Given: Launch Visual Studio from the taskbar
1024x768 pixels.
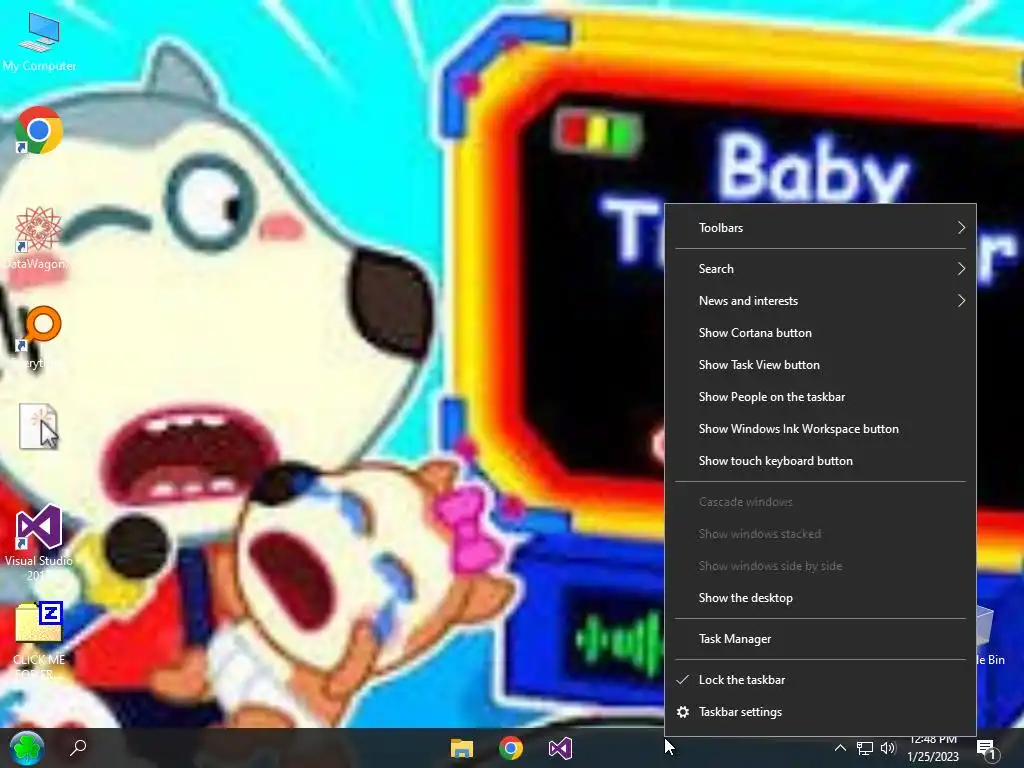Looking at the screenshot, I should point(560,748).
